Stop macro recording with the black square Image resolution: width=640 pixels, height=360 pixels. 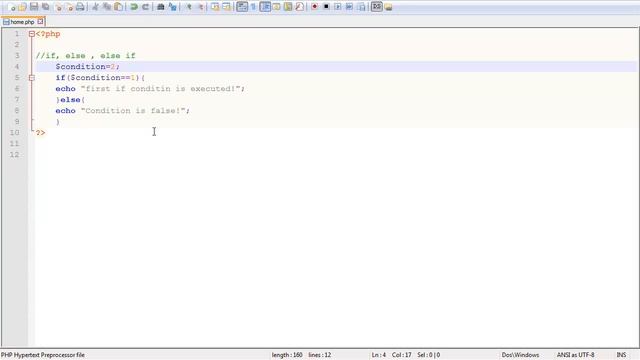pyautogui.click(x=326, y=7)
